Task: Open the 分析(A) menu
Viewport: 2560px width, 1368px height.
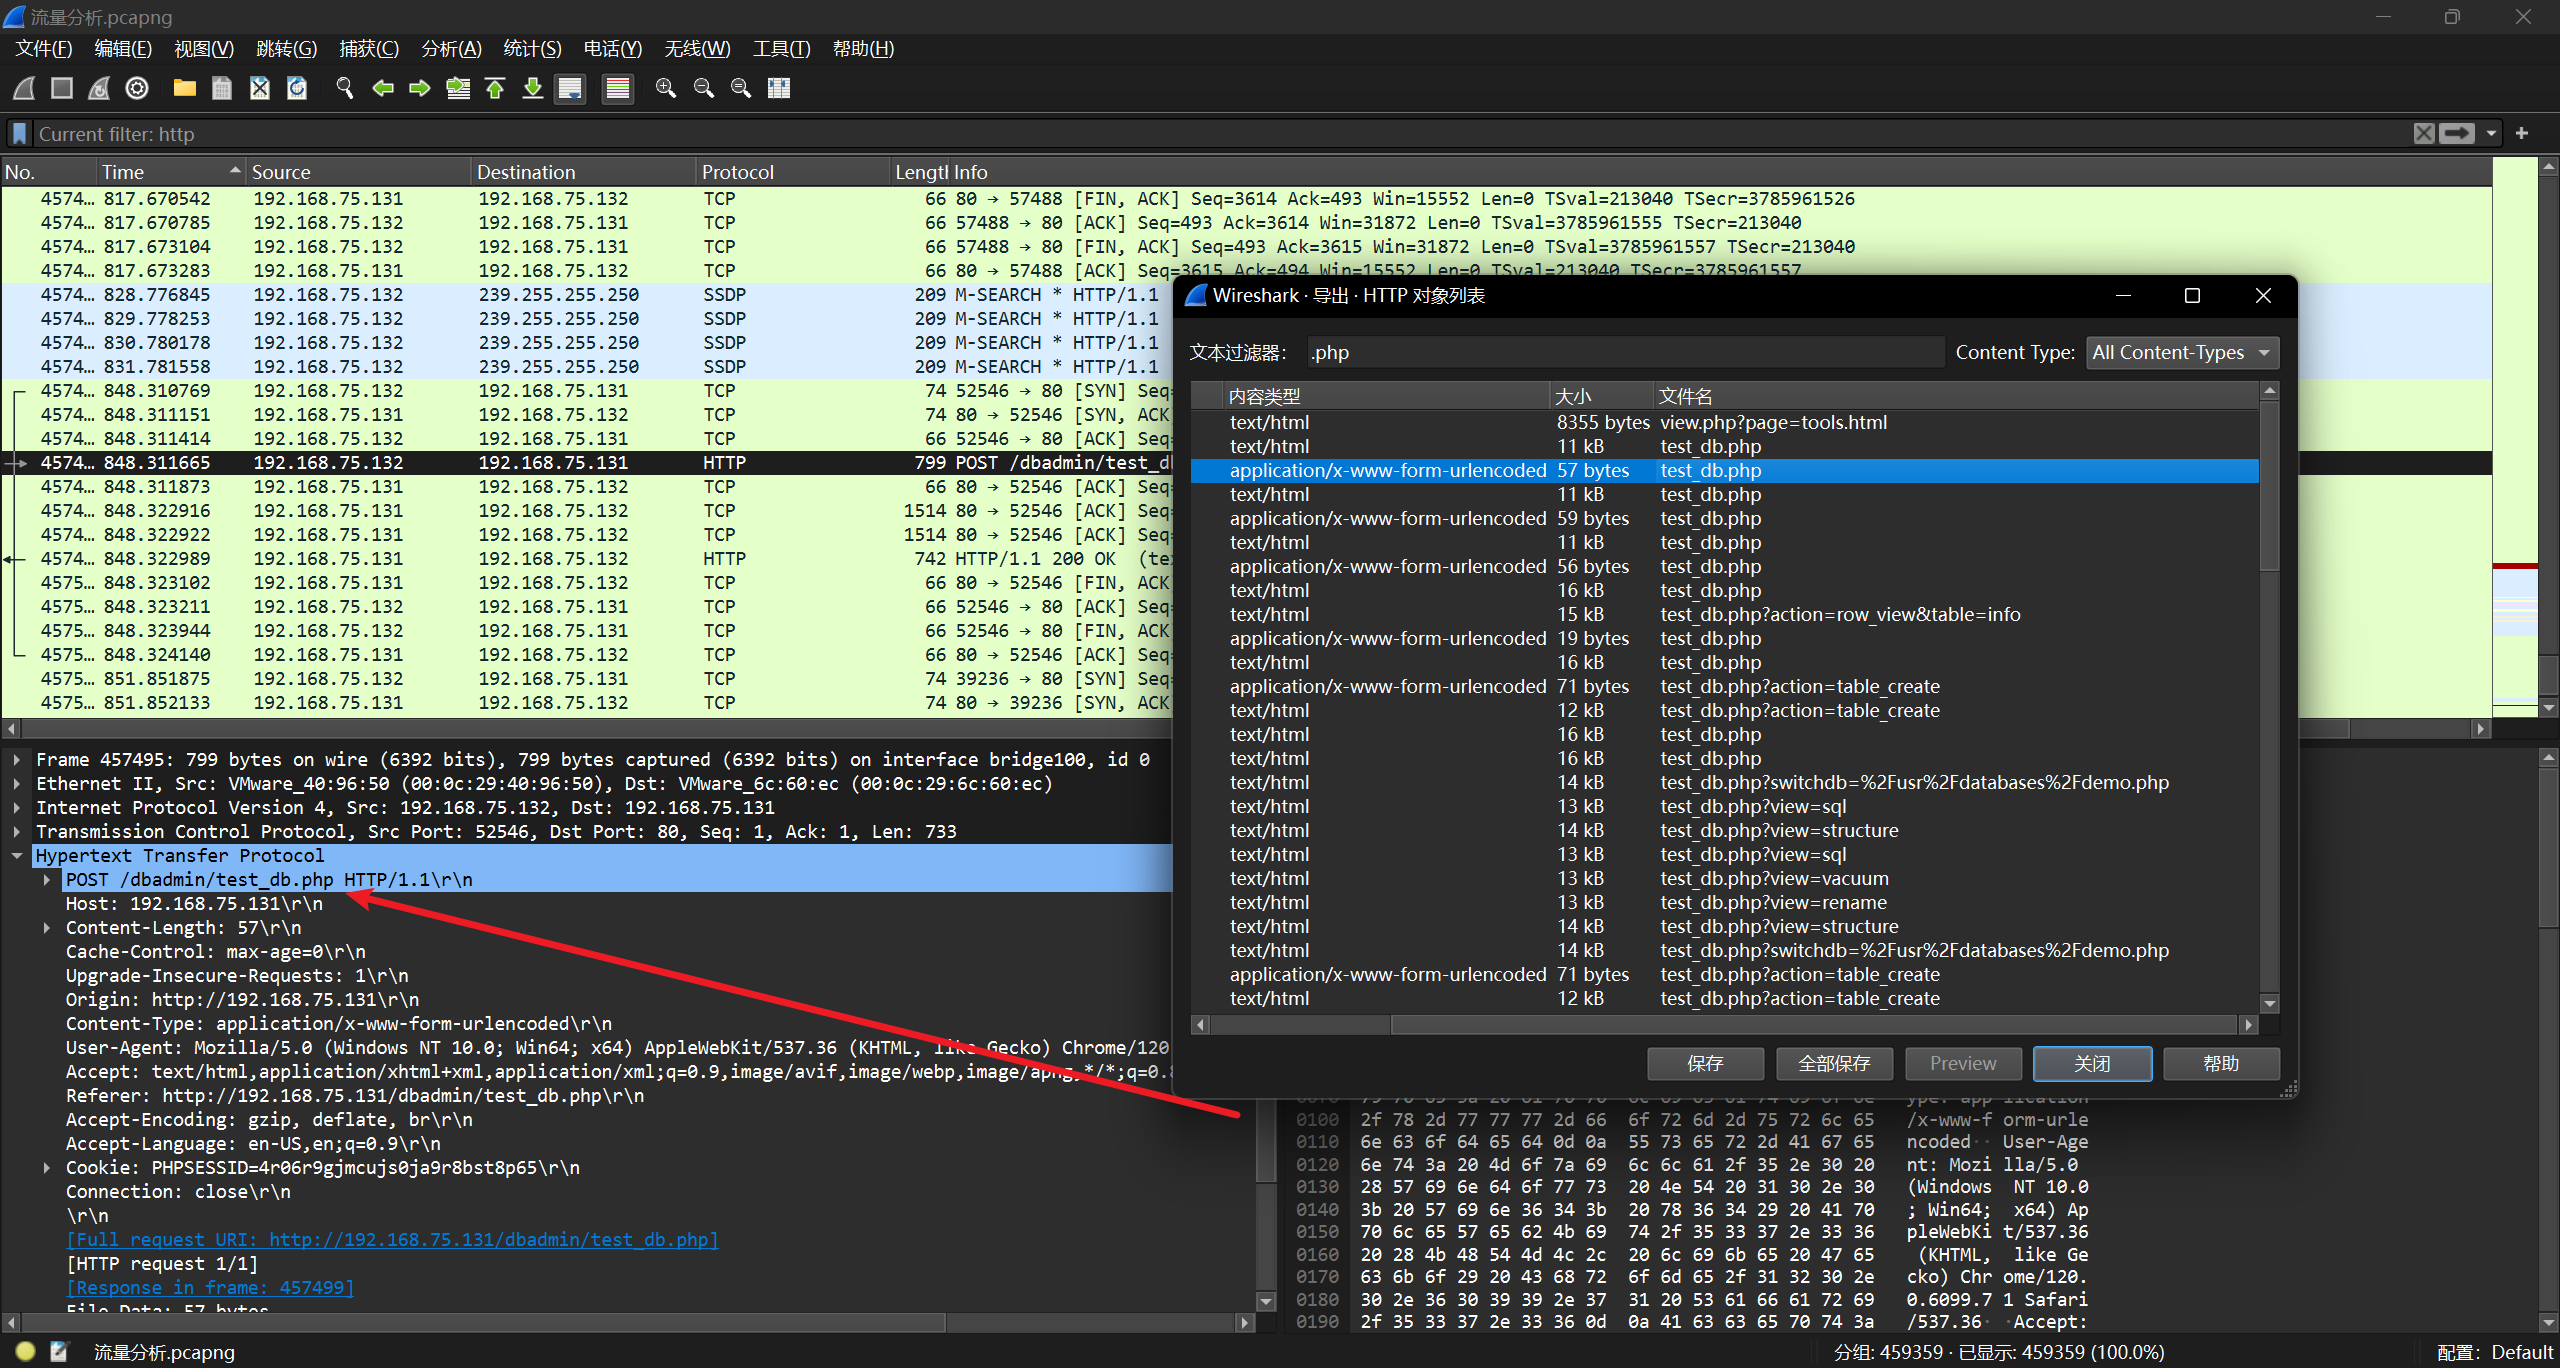Action: tap(451, 49)
